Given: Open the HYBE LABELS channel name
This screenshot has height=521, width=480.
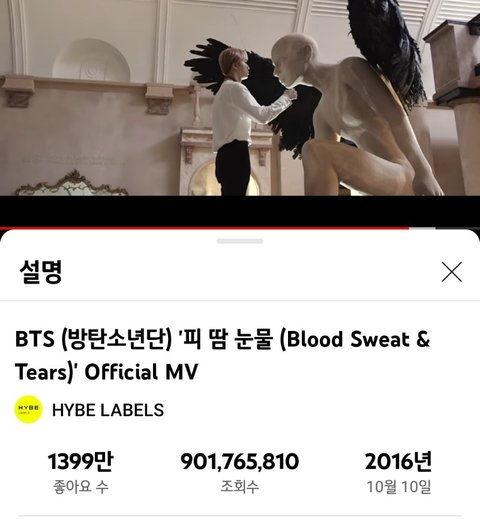Looking at the screenshot, I should tap(108, 410).
